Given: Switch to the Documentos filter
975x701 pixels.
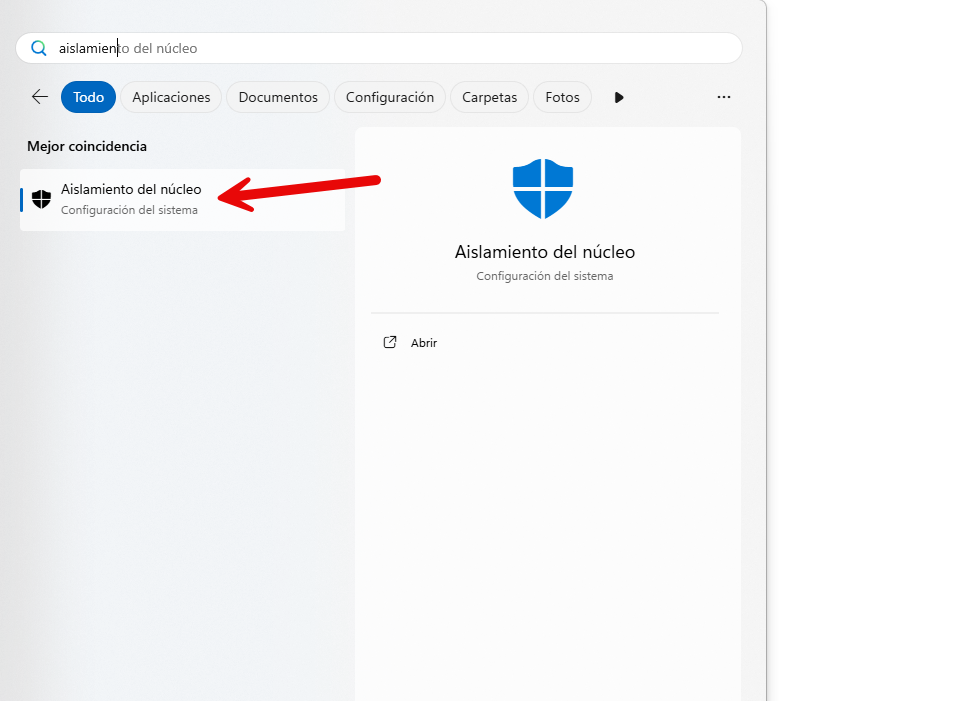Looking at the screenshot, I should point(278,97).
